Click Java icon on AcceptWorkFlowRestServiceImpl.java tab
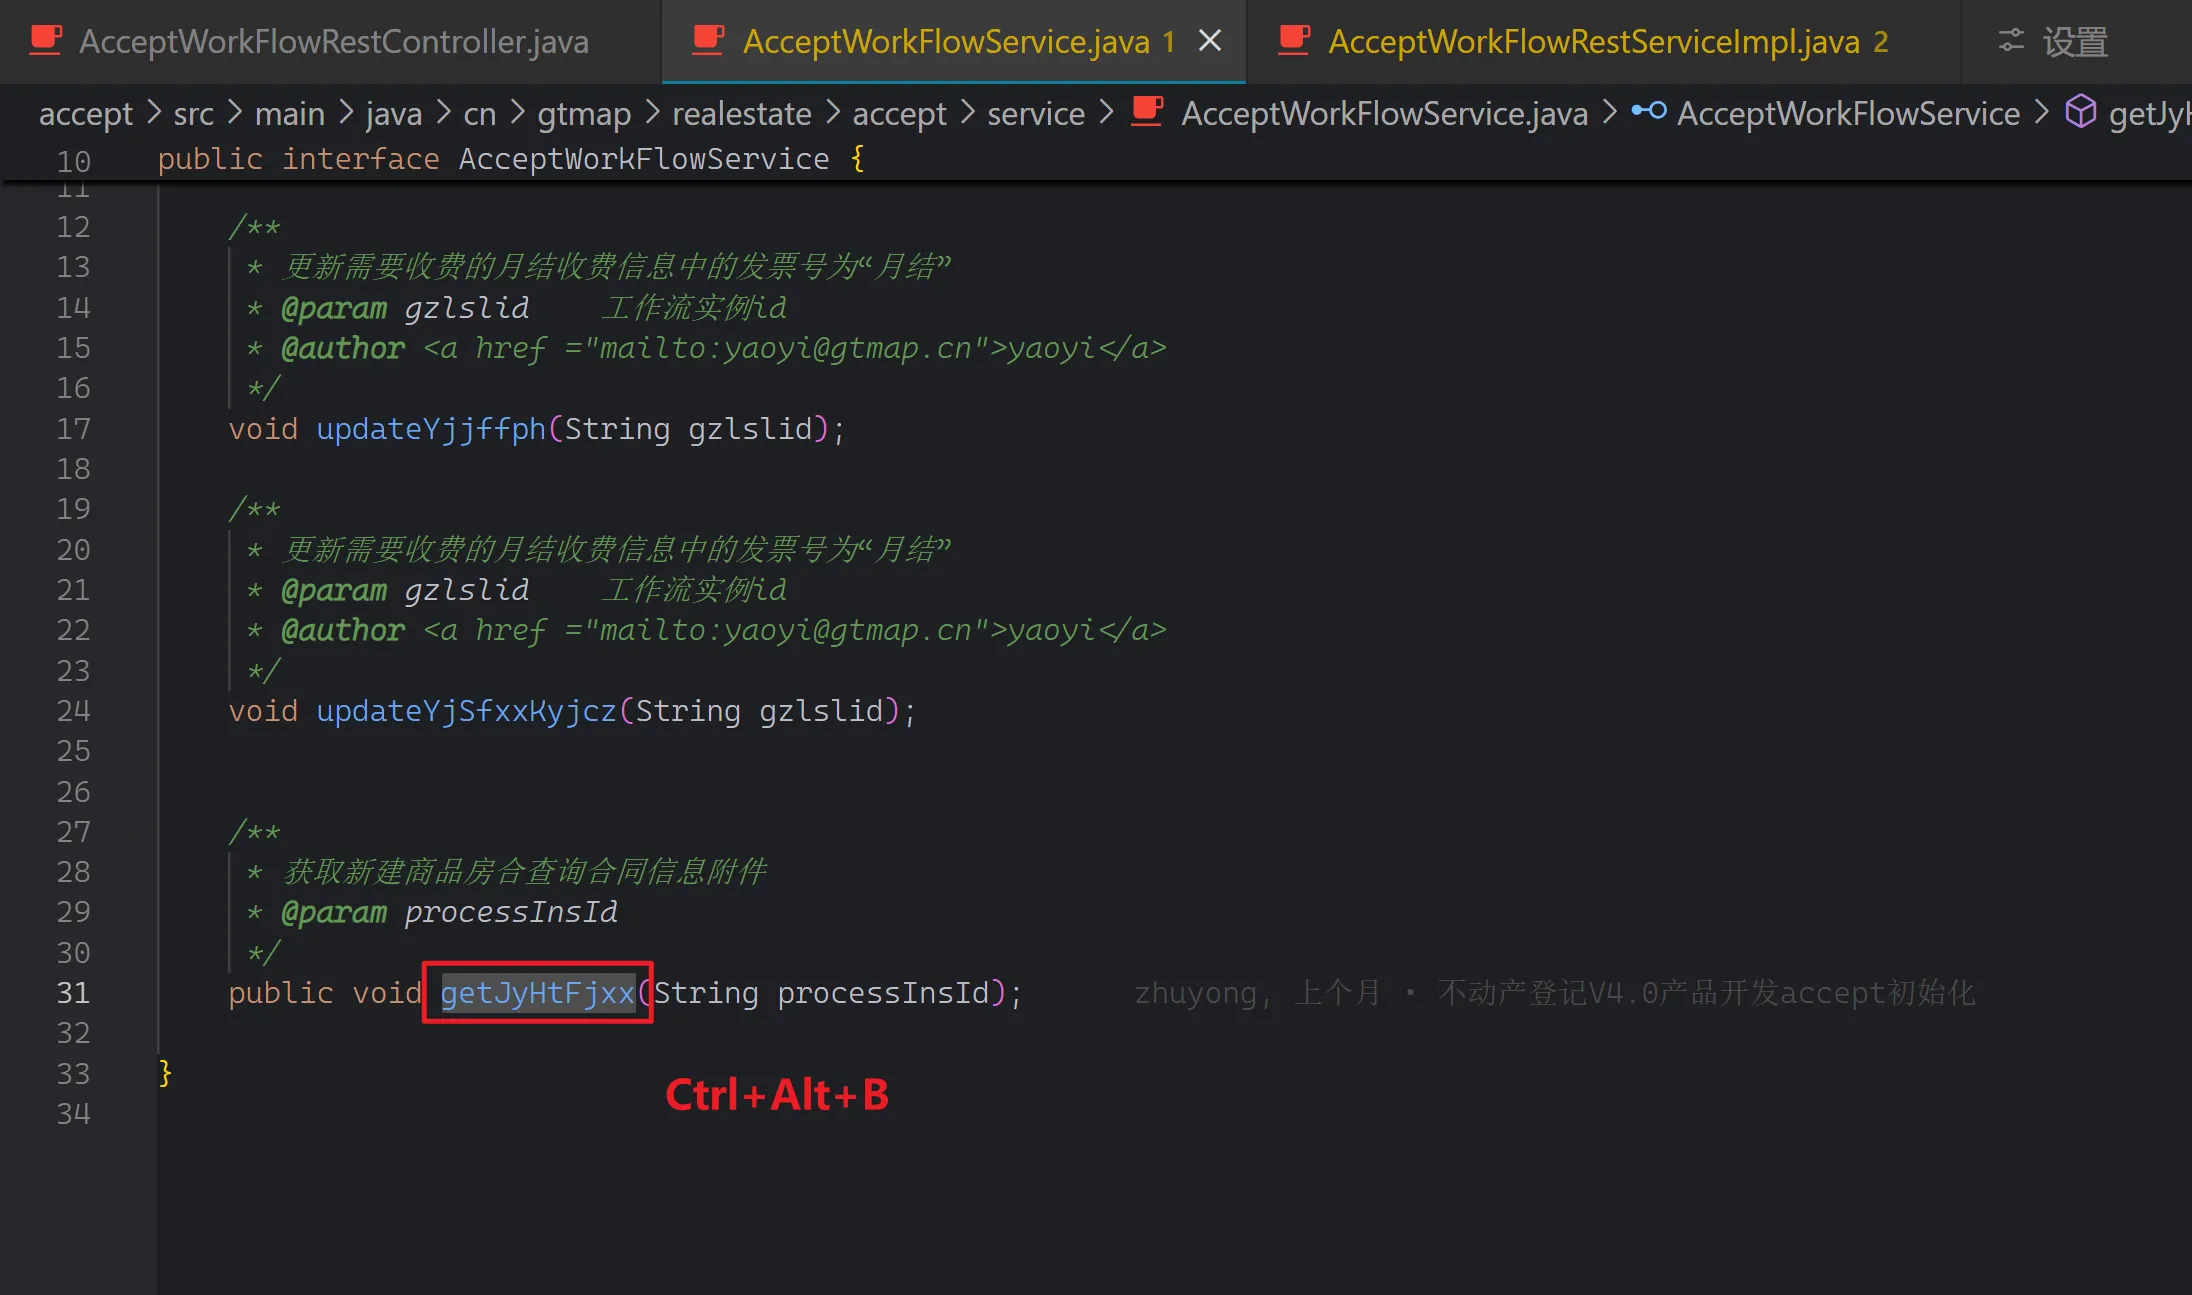This screenshot has height=1295, width=2192. coord(1294,40)
